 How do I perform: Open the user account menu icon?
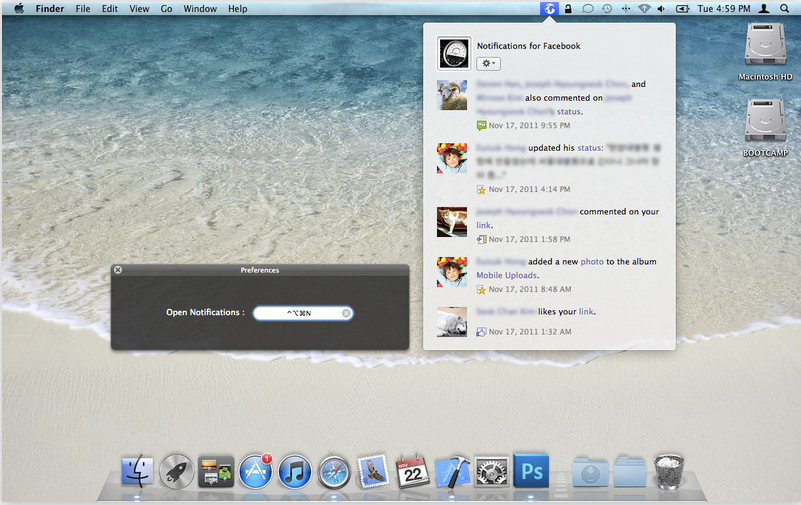764,9
